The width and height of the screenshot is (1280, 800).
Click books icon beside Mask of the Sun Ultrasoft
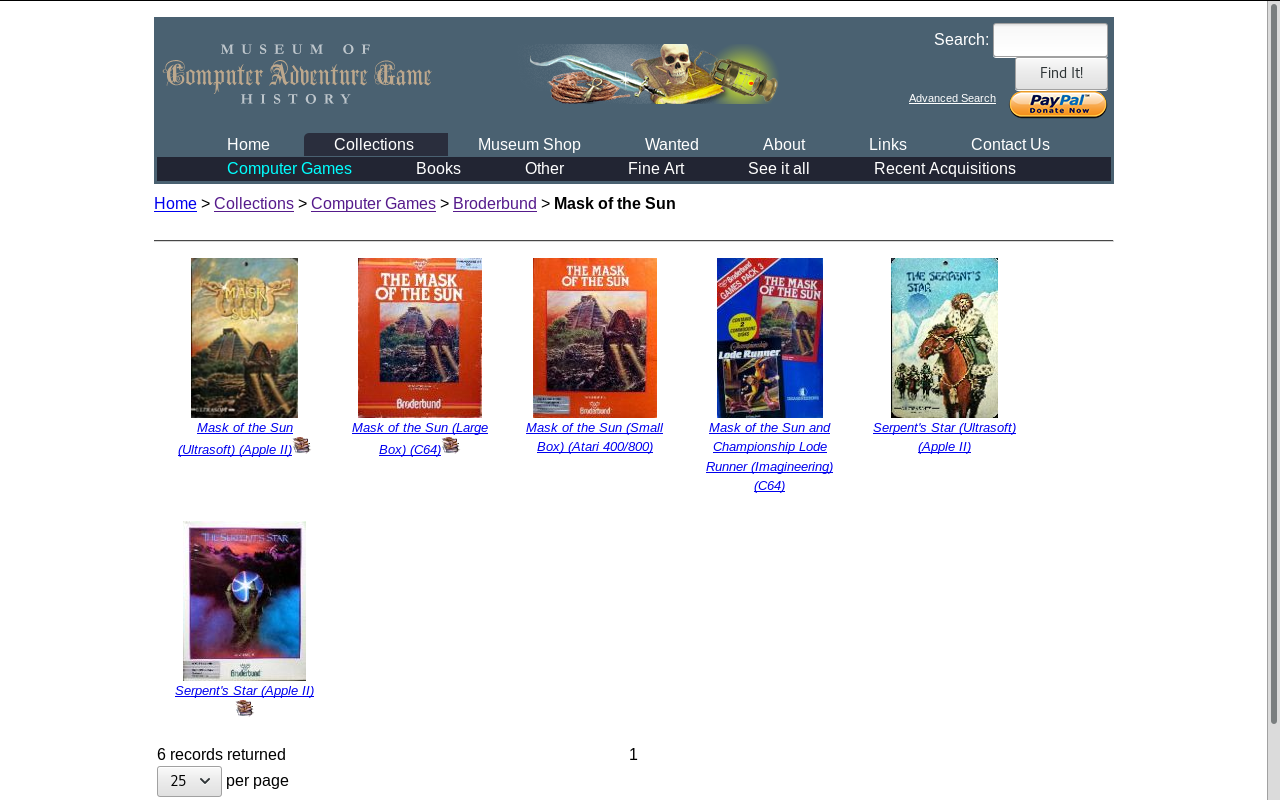(x=302, y=446)
